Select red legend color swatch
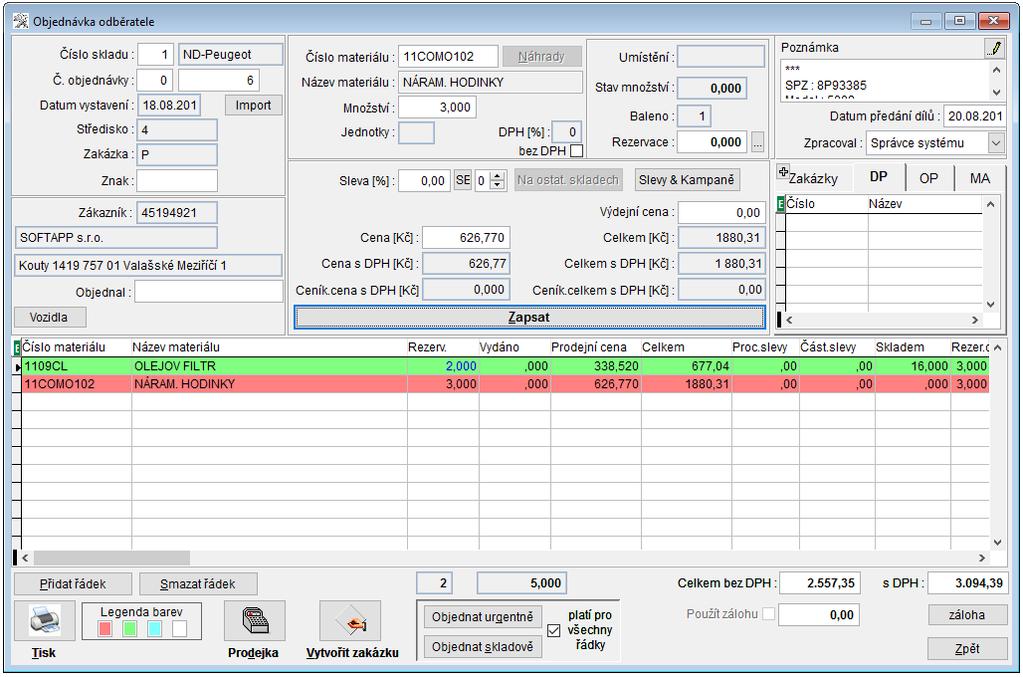Viewport: 1023px width, 677px height. [x=104, y=628]
